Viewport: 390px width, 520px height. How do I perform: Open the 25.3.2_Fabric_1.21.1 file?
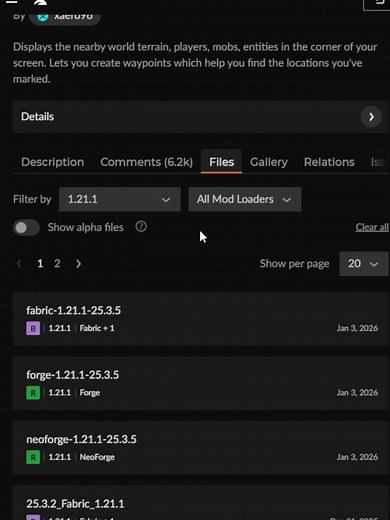(75, 503)
